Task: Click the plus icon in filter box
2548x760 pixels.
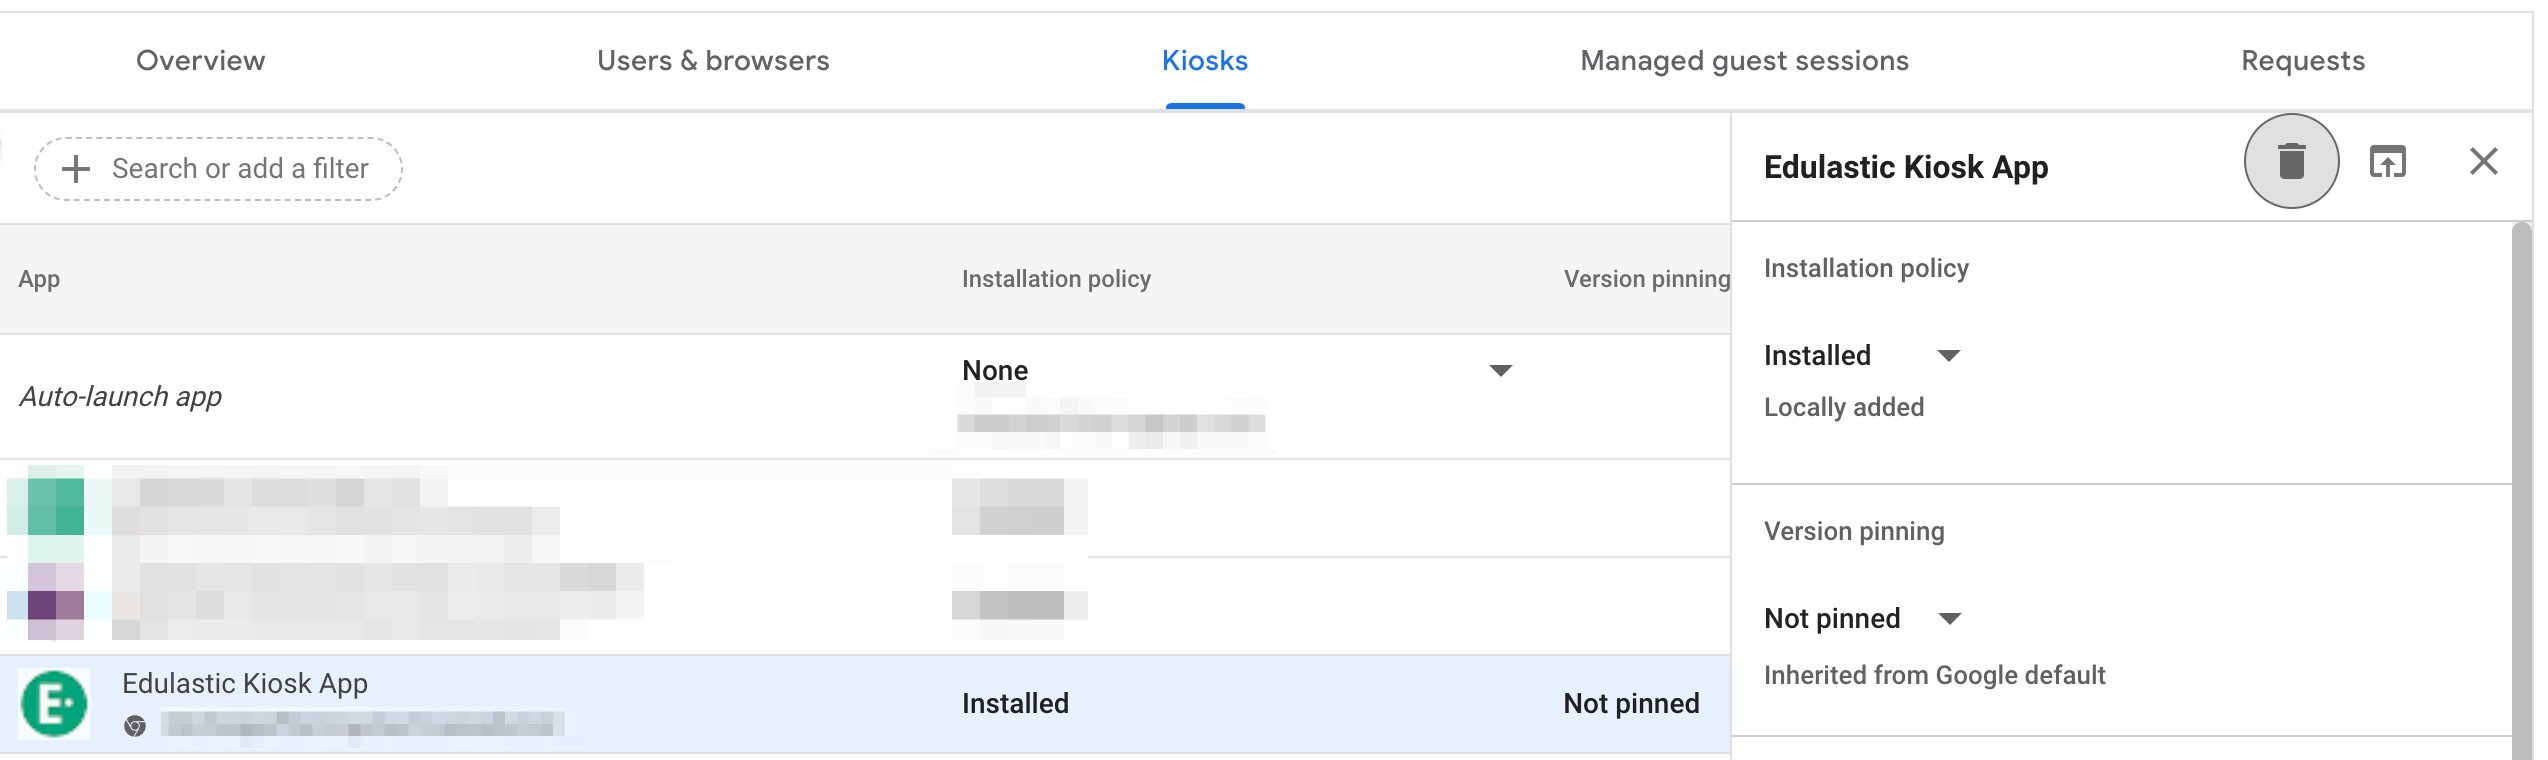Action: tap(76, 169)
